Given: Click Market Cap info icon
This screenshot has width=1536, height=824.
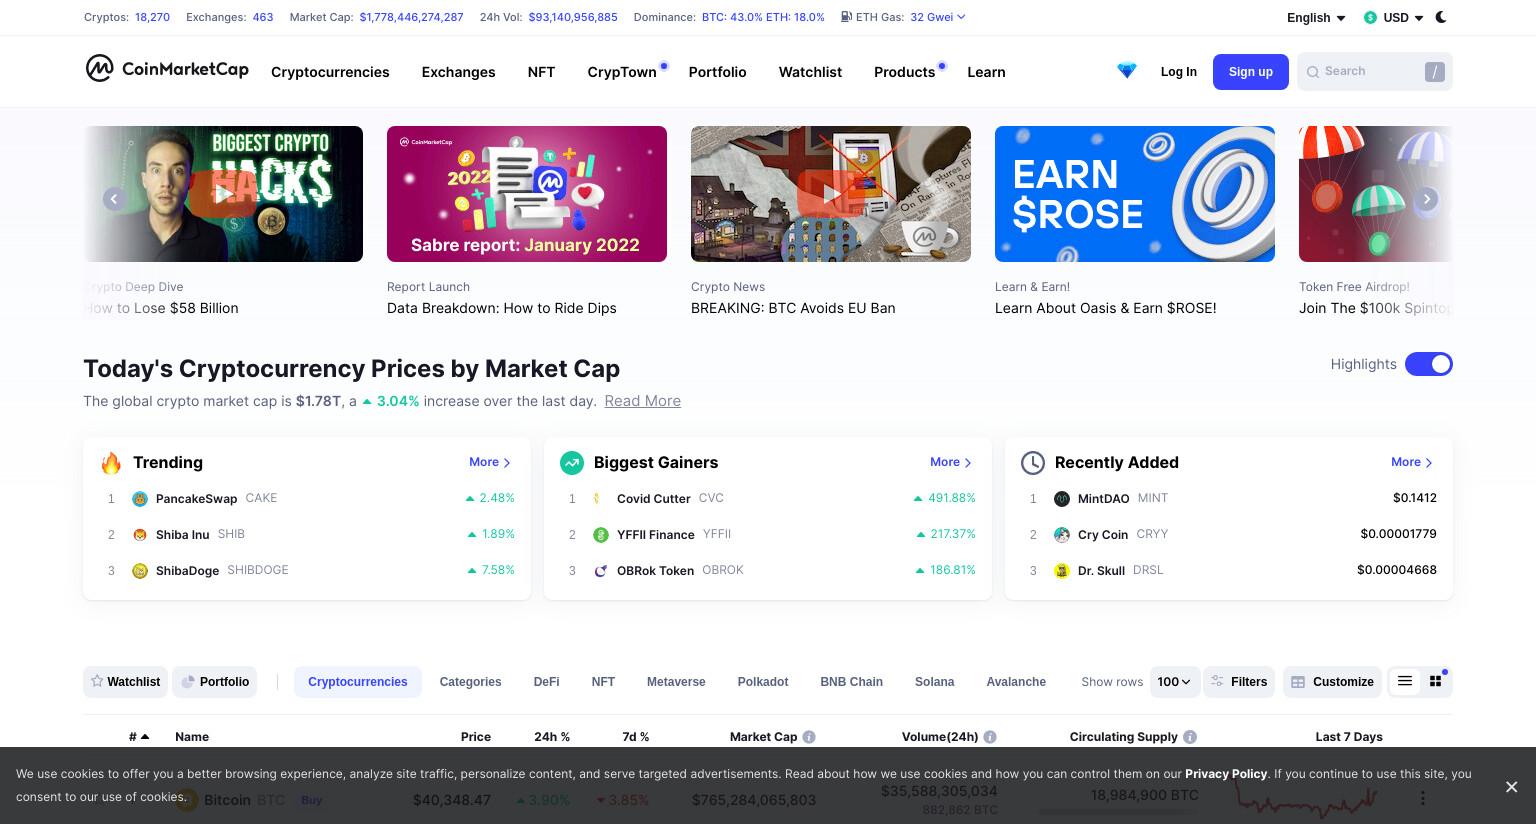Looking at the screenshot, I should tap(809, 737).
